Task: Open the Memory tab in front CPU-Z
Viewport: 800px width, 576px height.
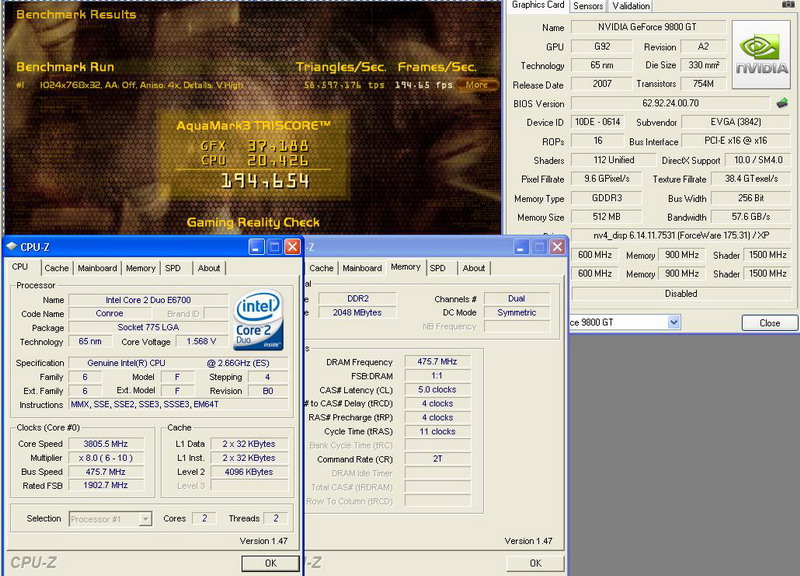Action: point(140,268)
